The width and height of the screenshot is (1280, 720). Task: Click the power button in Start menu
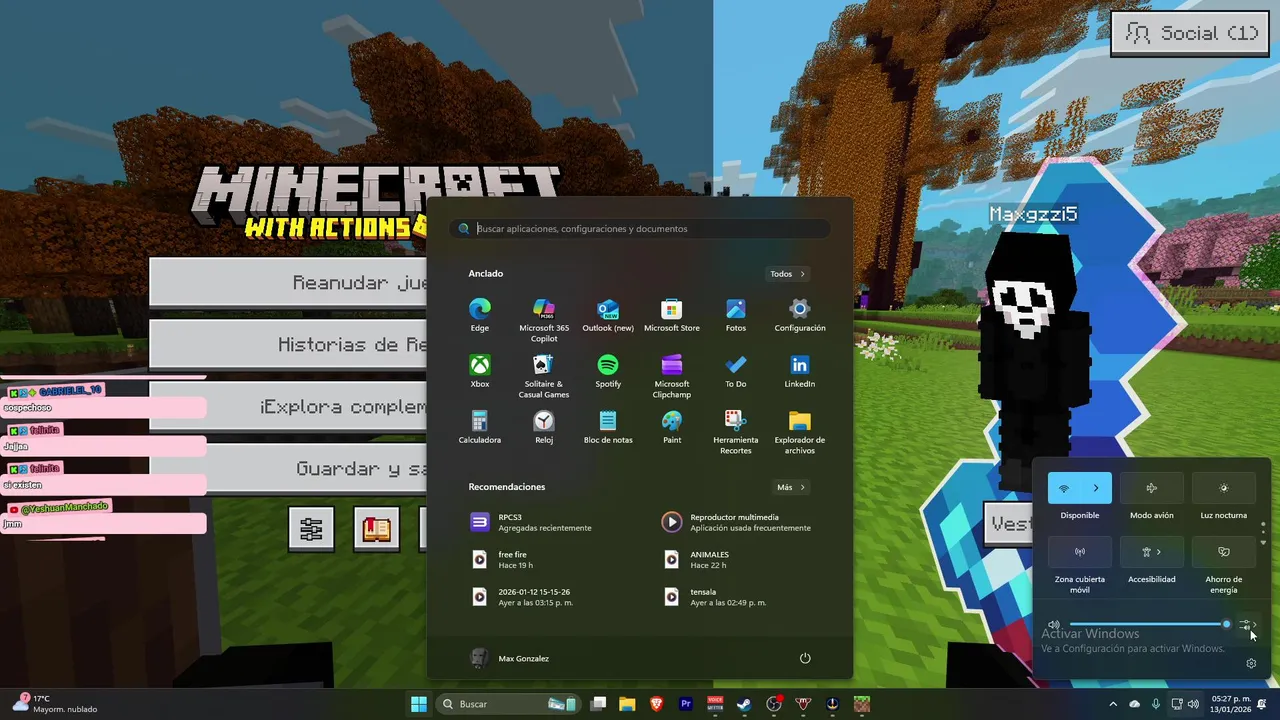click(805, 658)
